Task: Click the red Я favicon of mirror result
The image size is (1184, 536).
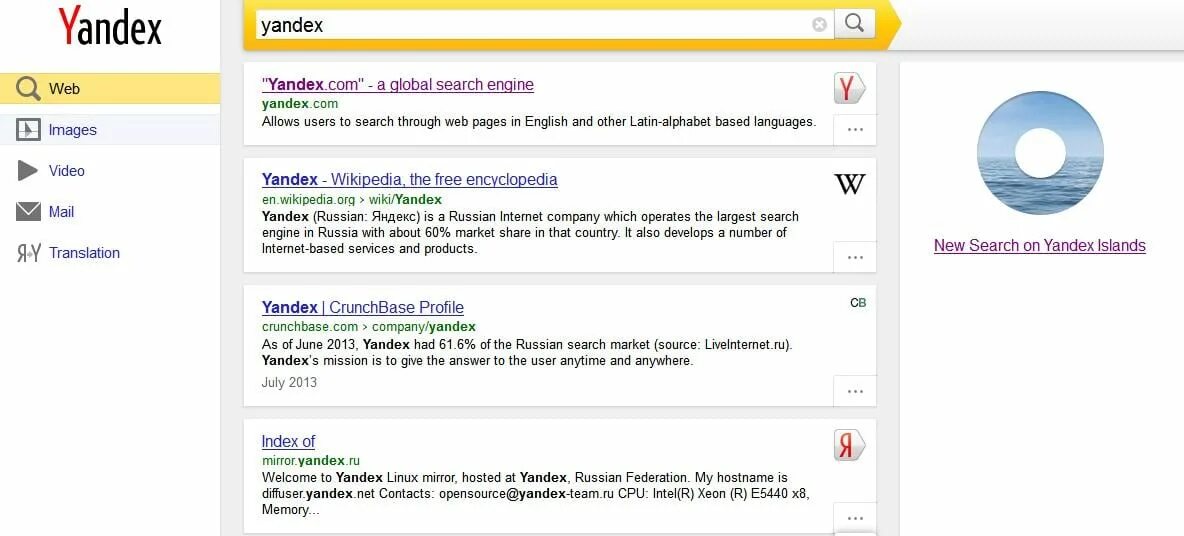Action: click(849, 445)
